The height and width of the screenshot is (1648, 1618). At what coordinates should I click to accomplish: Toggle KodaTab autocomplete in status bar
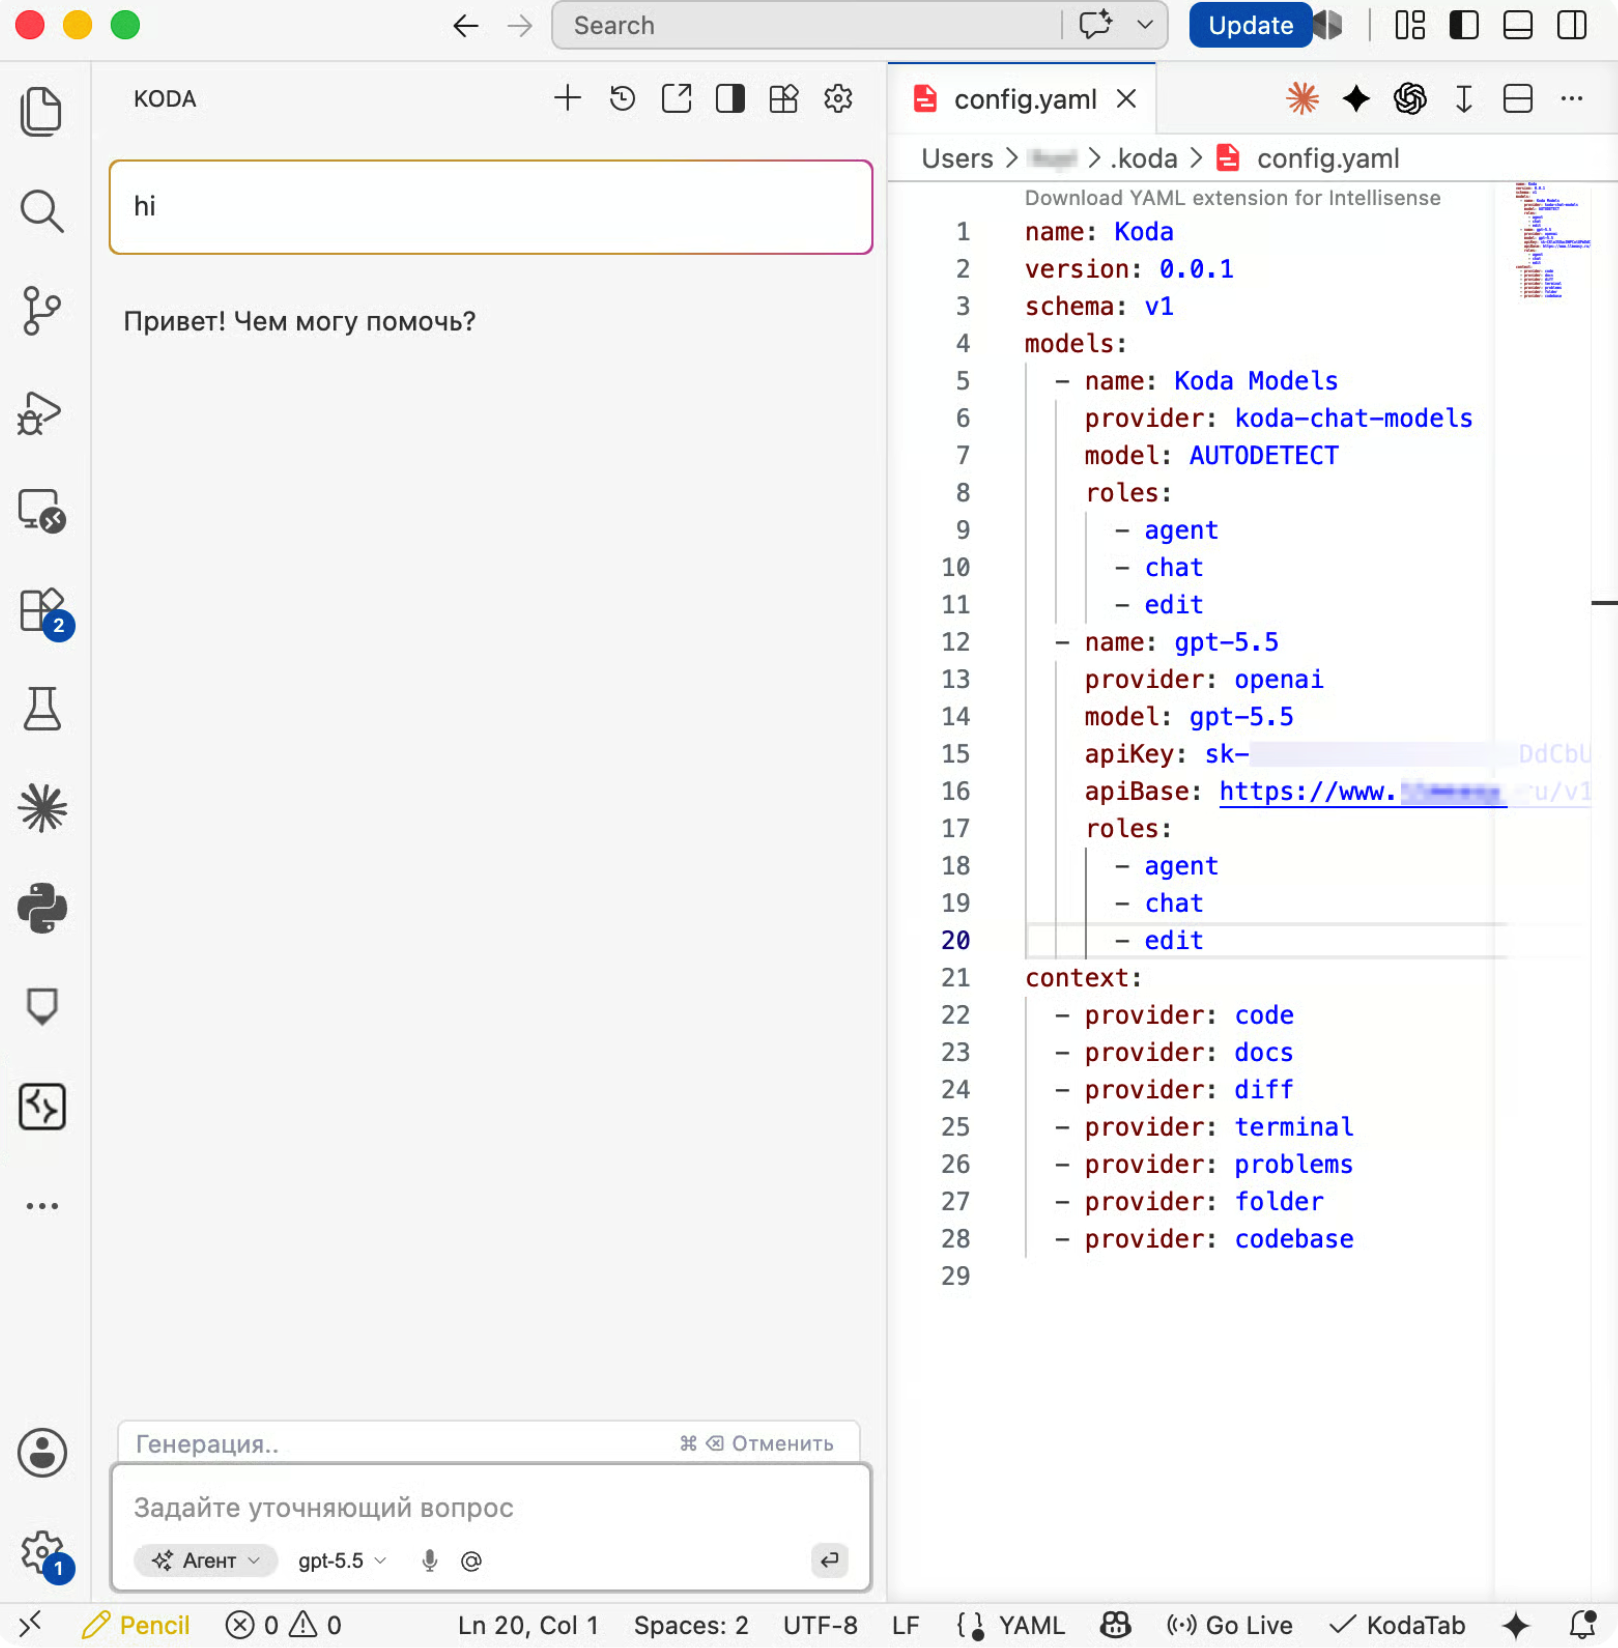(x=1397, y=1626)
